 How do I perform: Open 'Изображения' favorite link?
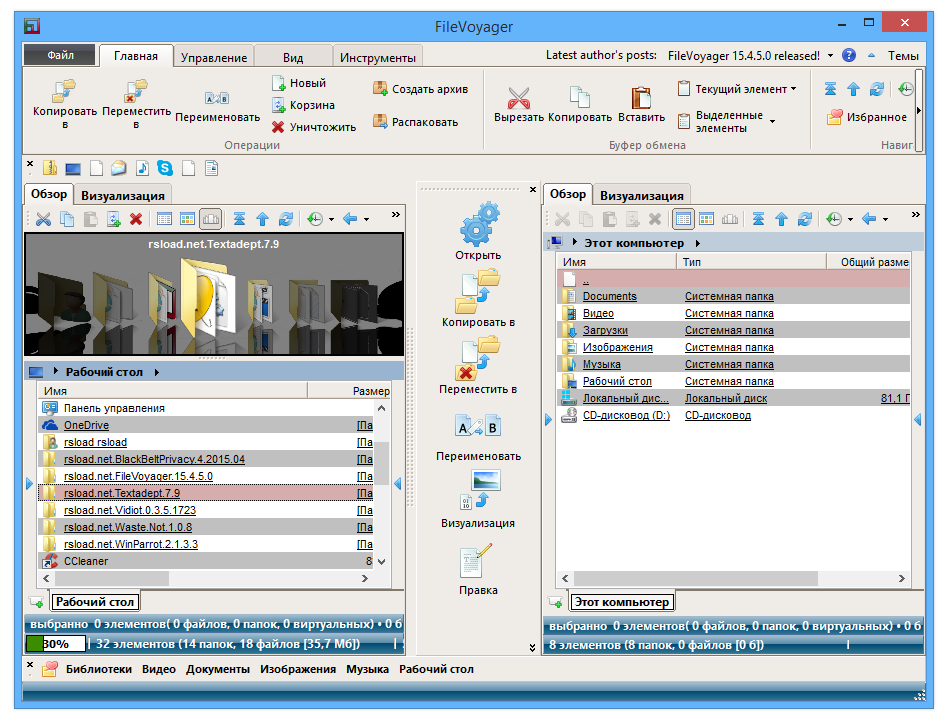click(x=298, y=669)
